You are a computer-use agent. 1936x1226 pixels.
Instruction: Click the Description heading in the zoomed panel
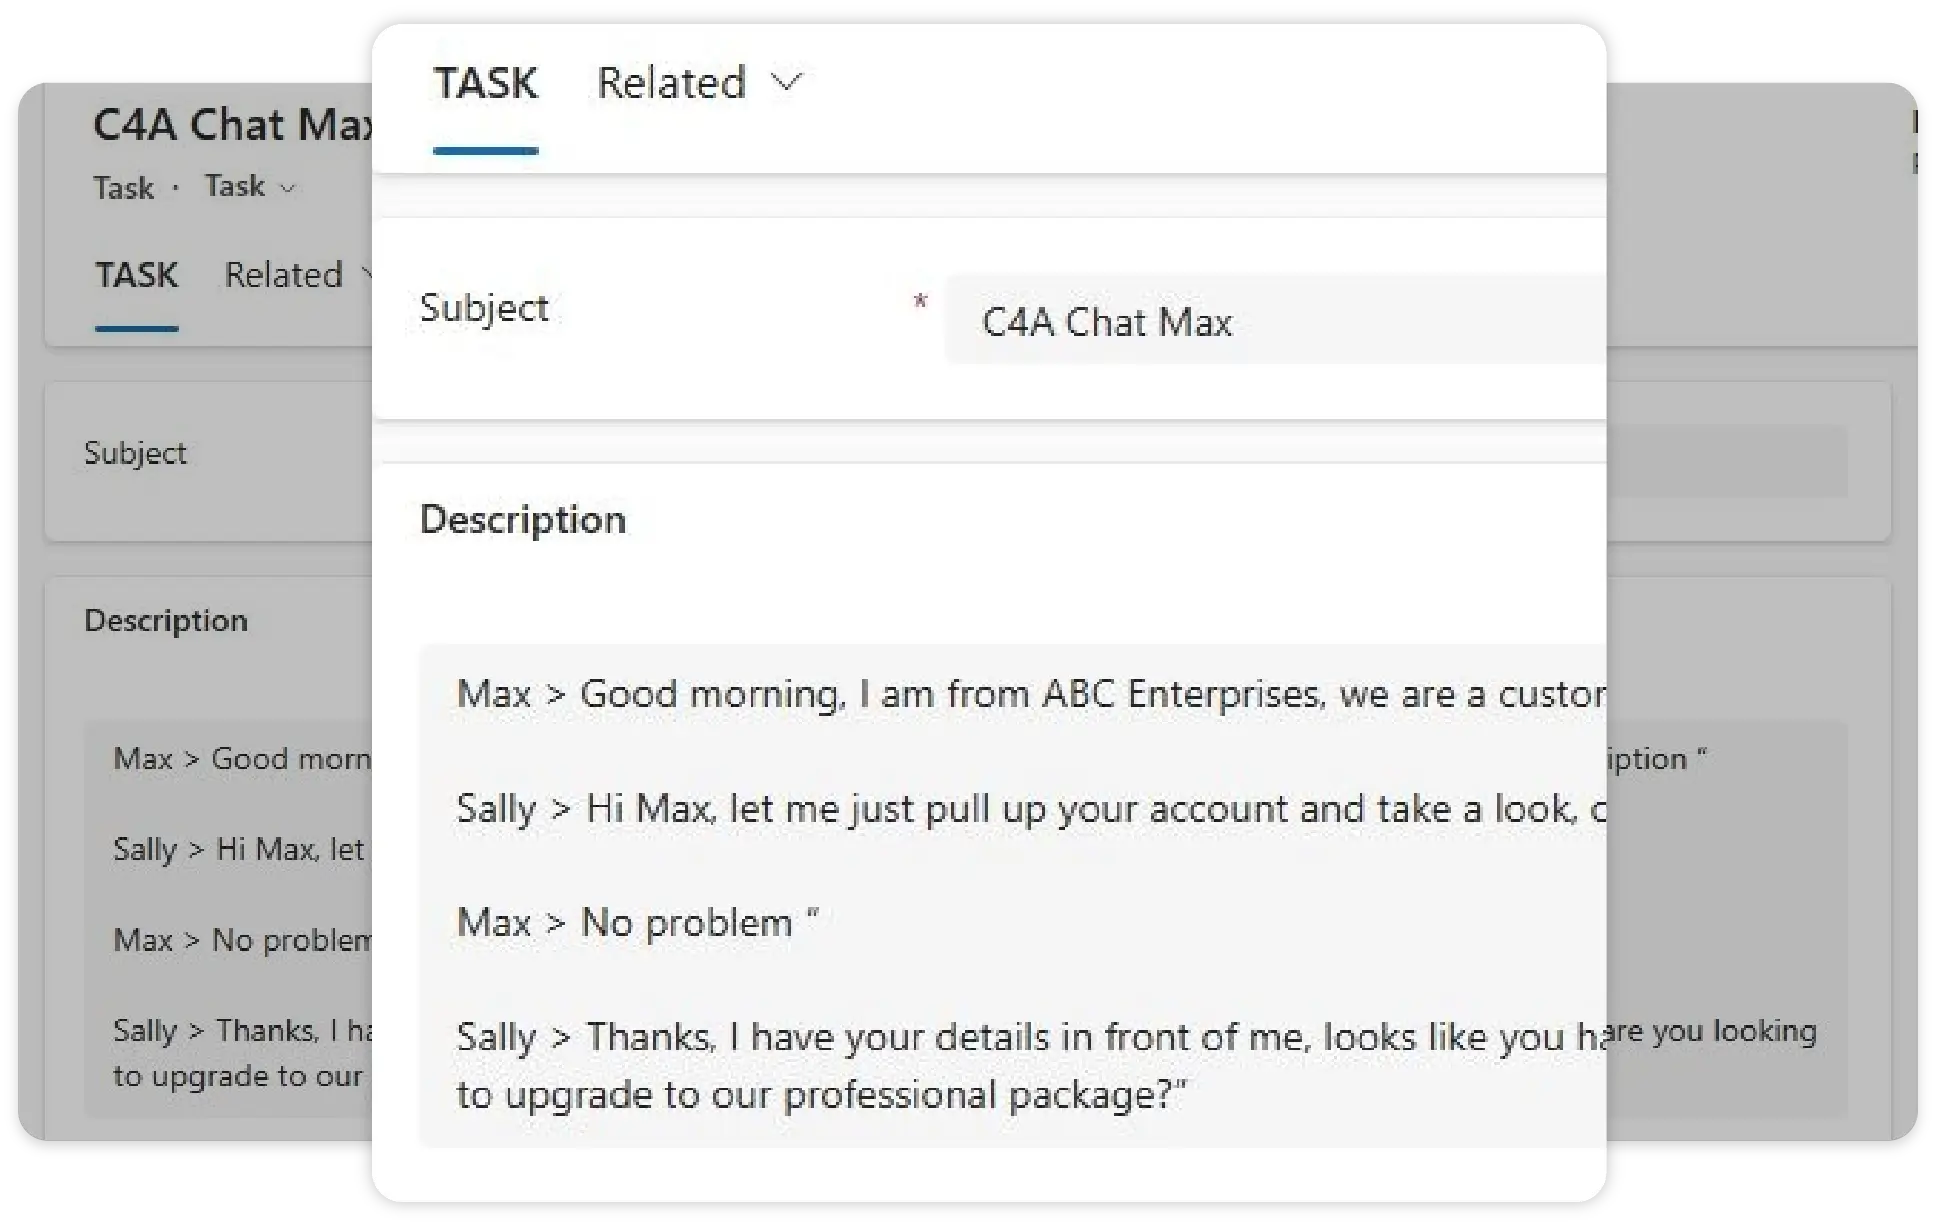[523, 520]
